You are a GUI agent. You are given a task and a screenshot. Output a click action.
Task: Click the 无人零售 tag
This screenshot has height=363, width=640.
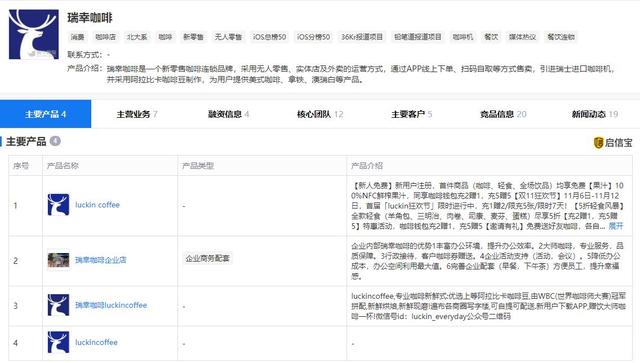(x=228, y=37)
